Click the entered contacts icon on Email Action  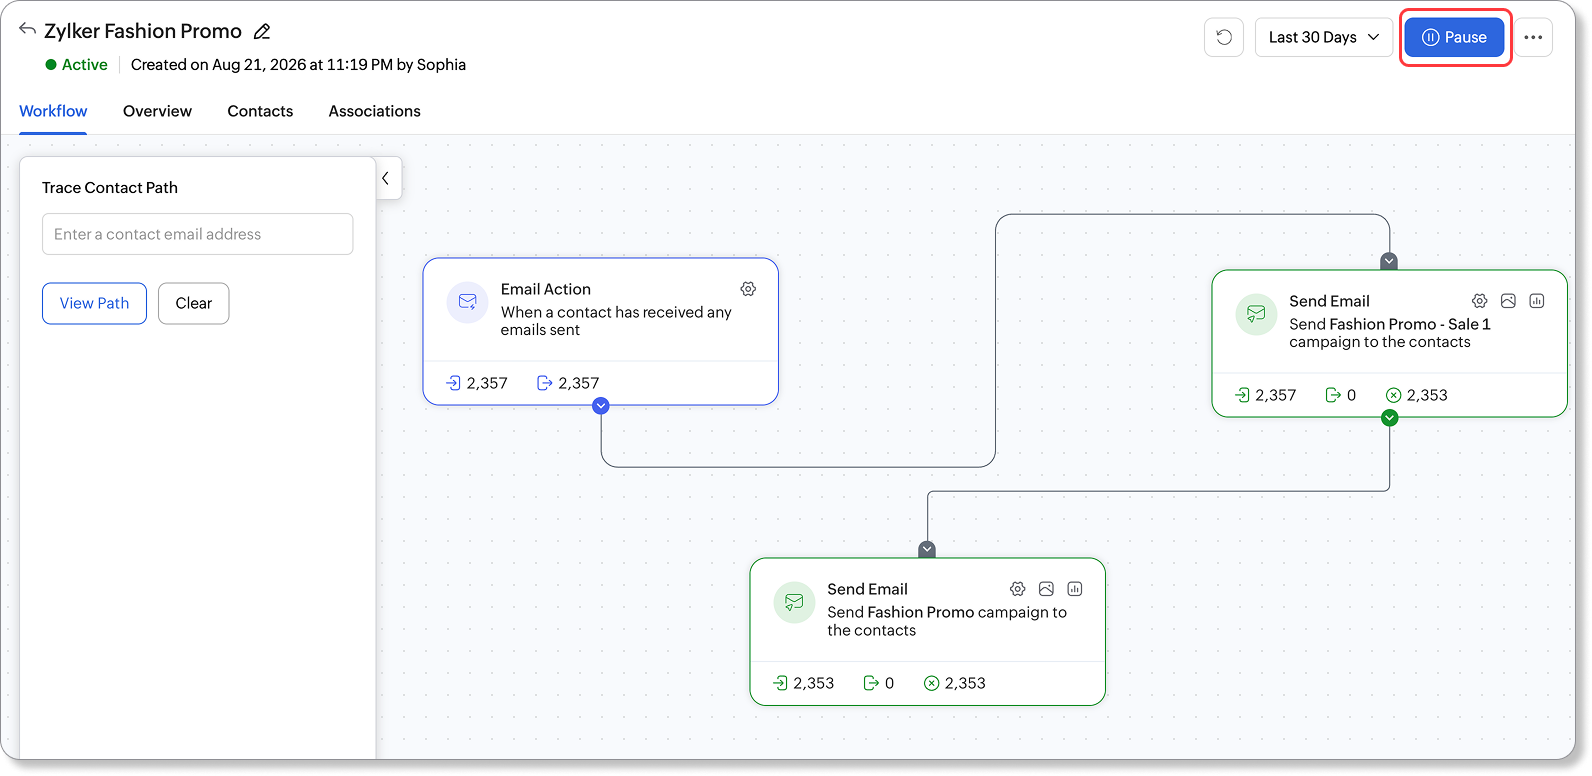[453, 383]
